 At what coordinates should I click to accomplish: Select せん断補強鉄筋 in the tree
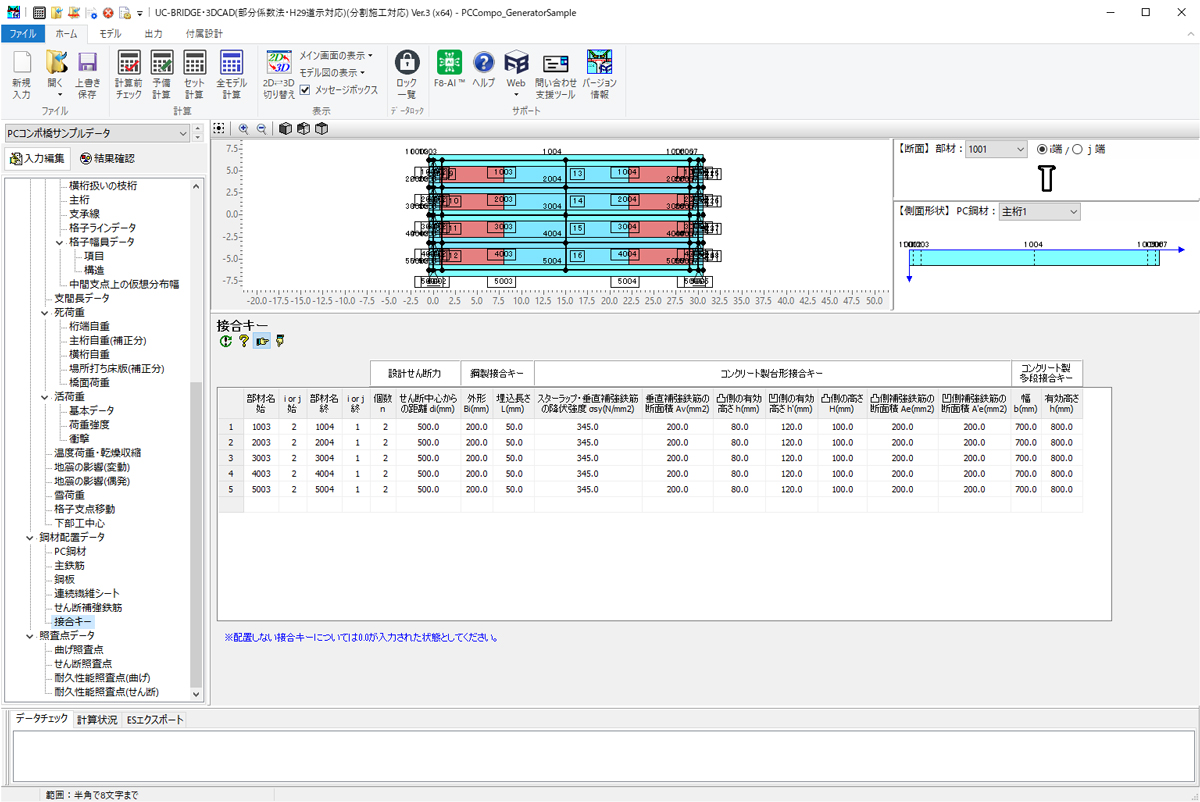[88, 607]
